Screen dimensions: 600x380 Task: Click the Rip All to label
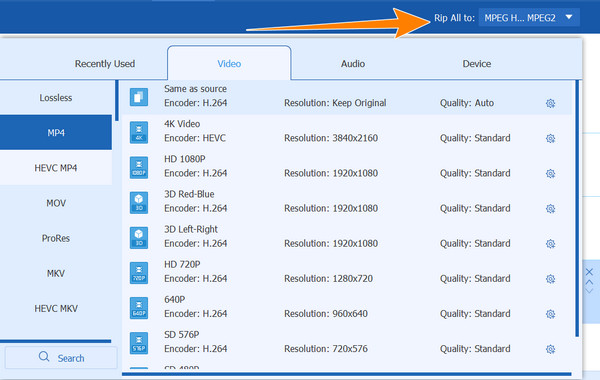point(454,18)
